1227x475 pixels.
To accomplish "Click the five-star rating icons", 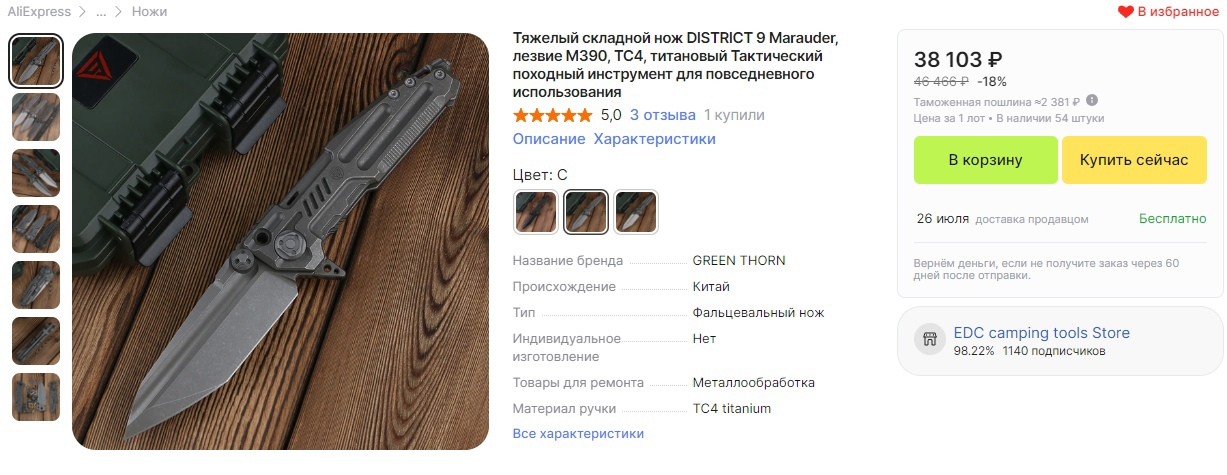I will (x=552, y=115).
